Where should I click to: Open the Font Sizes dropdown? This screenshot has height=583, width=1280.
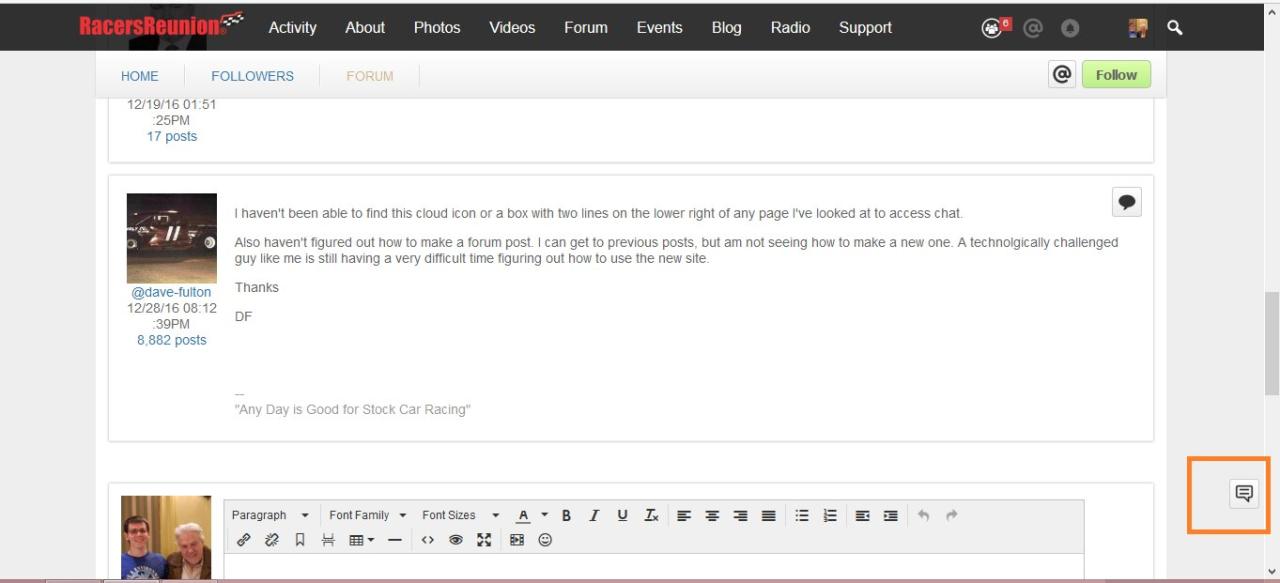[460, 515]
